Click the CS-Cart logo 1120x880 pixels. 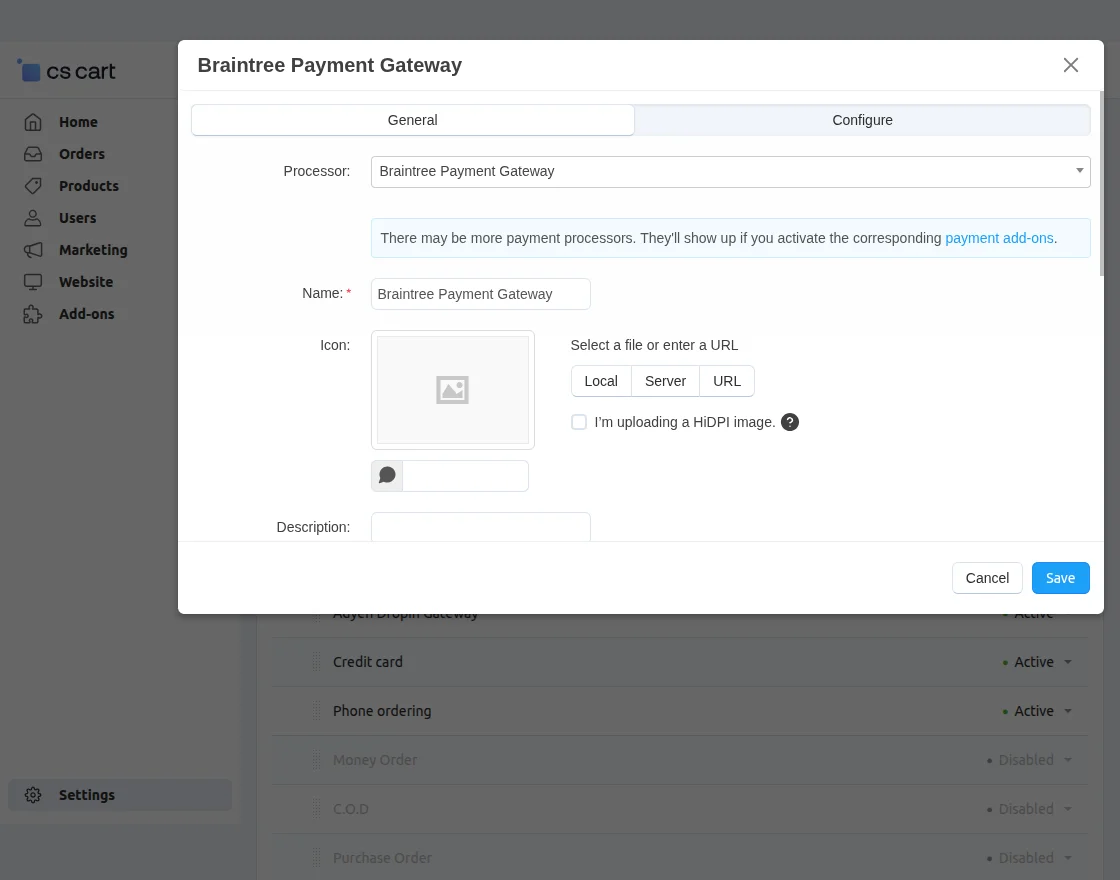(66, 71)
